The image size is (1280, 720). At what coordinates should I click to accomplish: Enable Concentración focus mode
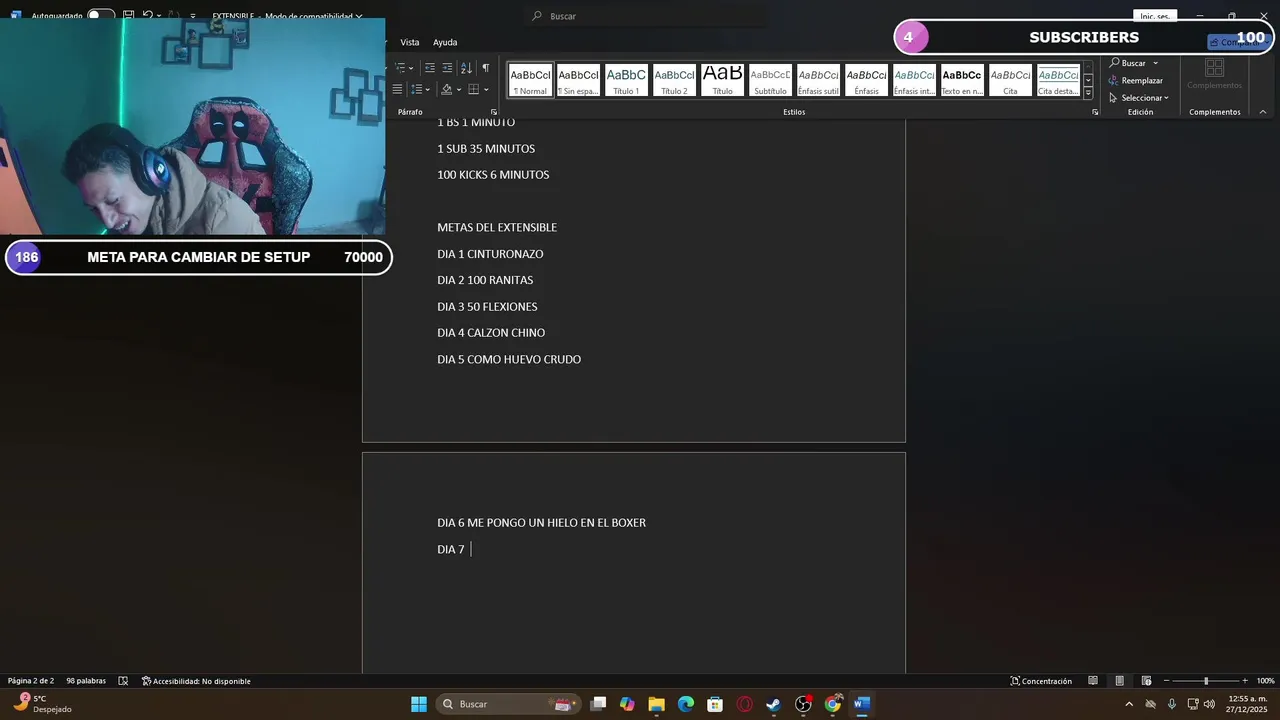[1041, 681]
